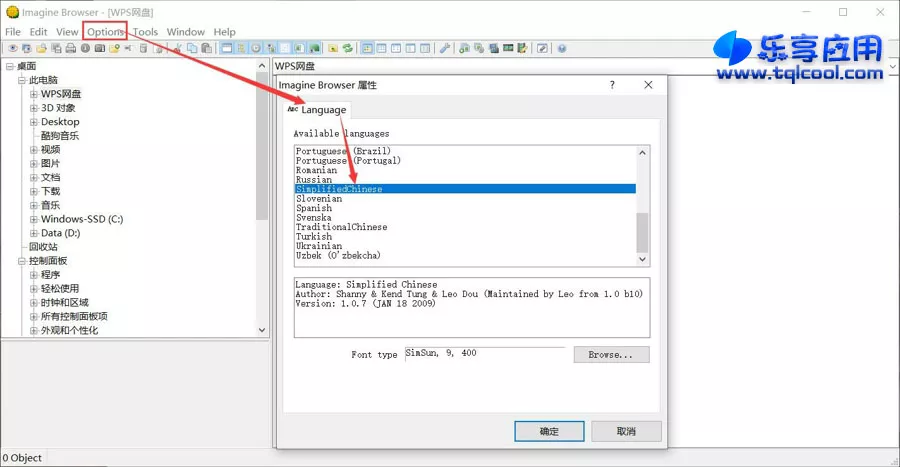Screen dimensions: 900x467
Task: Click the printer icon in toolbar
Action: pos(71,49)
